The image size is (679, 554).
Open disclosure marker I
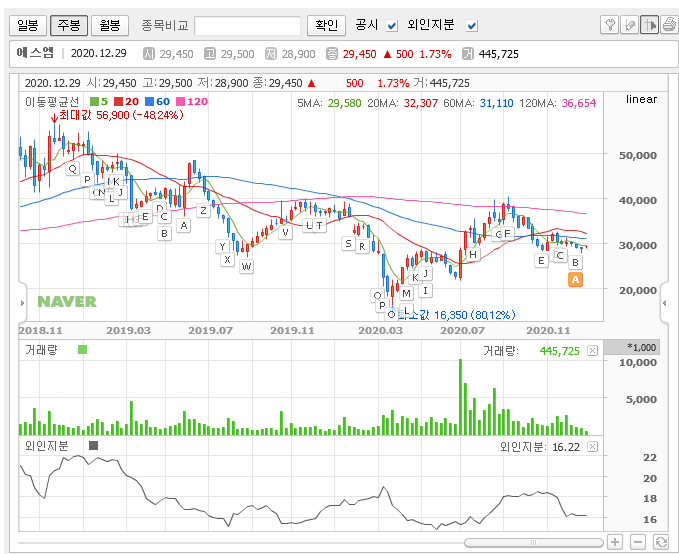(x=426, y=290)
